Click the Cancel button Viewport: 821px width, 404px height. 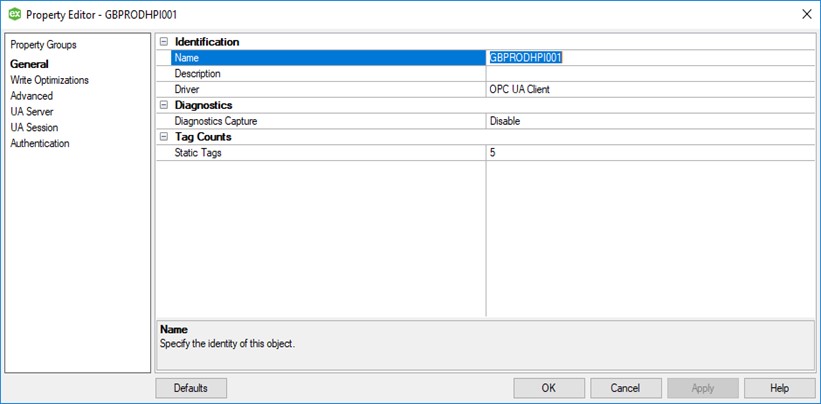pyautogui.click(x=626, y=388)
